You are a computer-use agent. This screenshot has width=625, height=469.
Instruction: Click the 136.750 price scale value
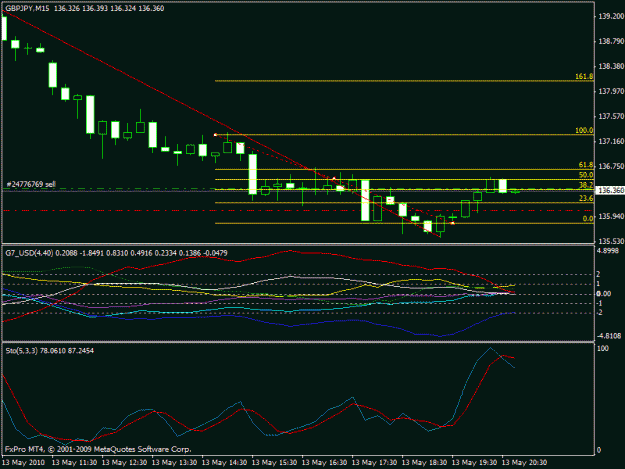coord(611,166)
